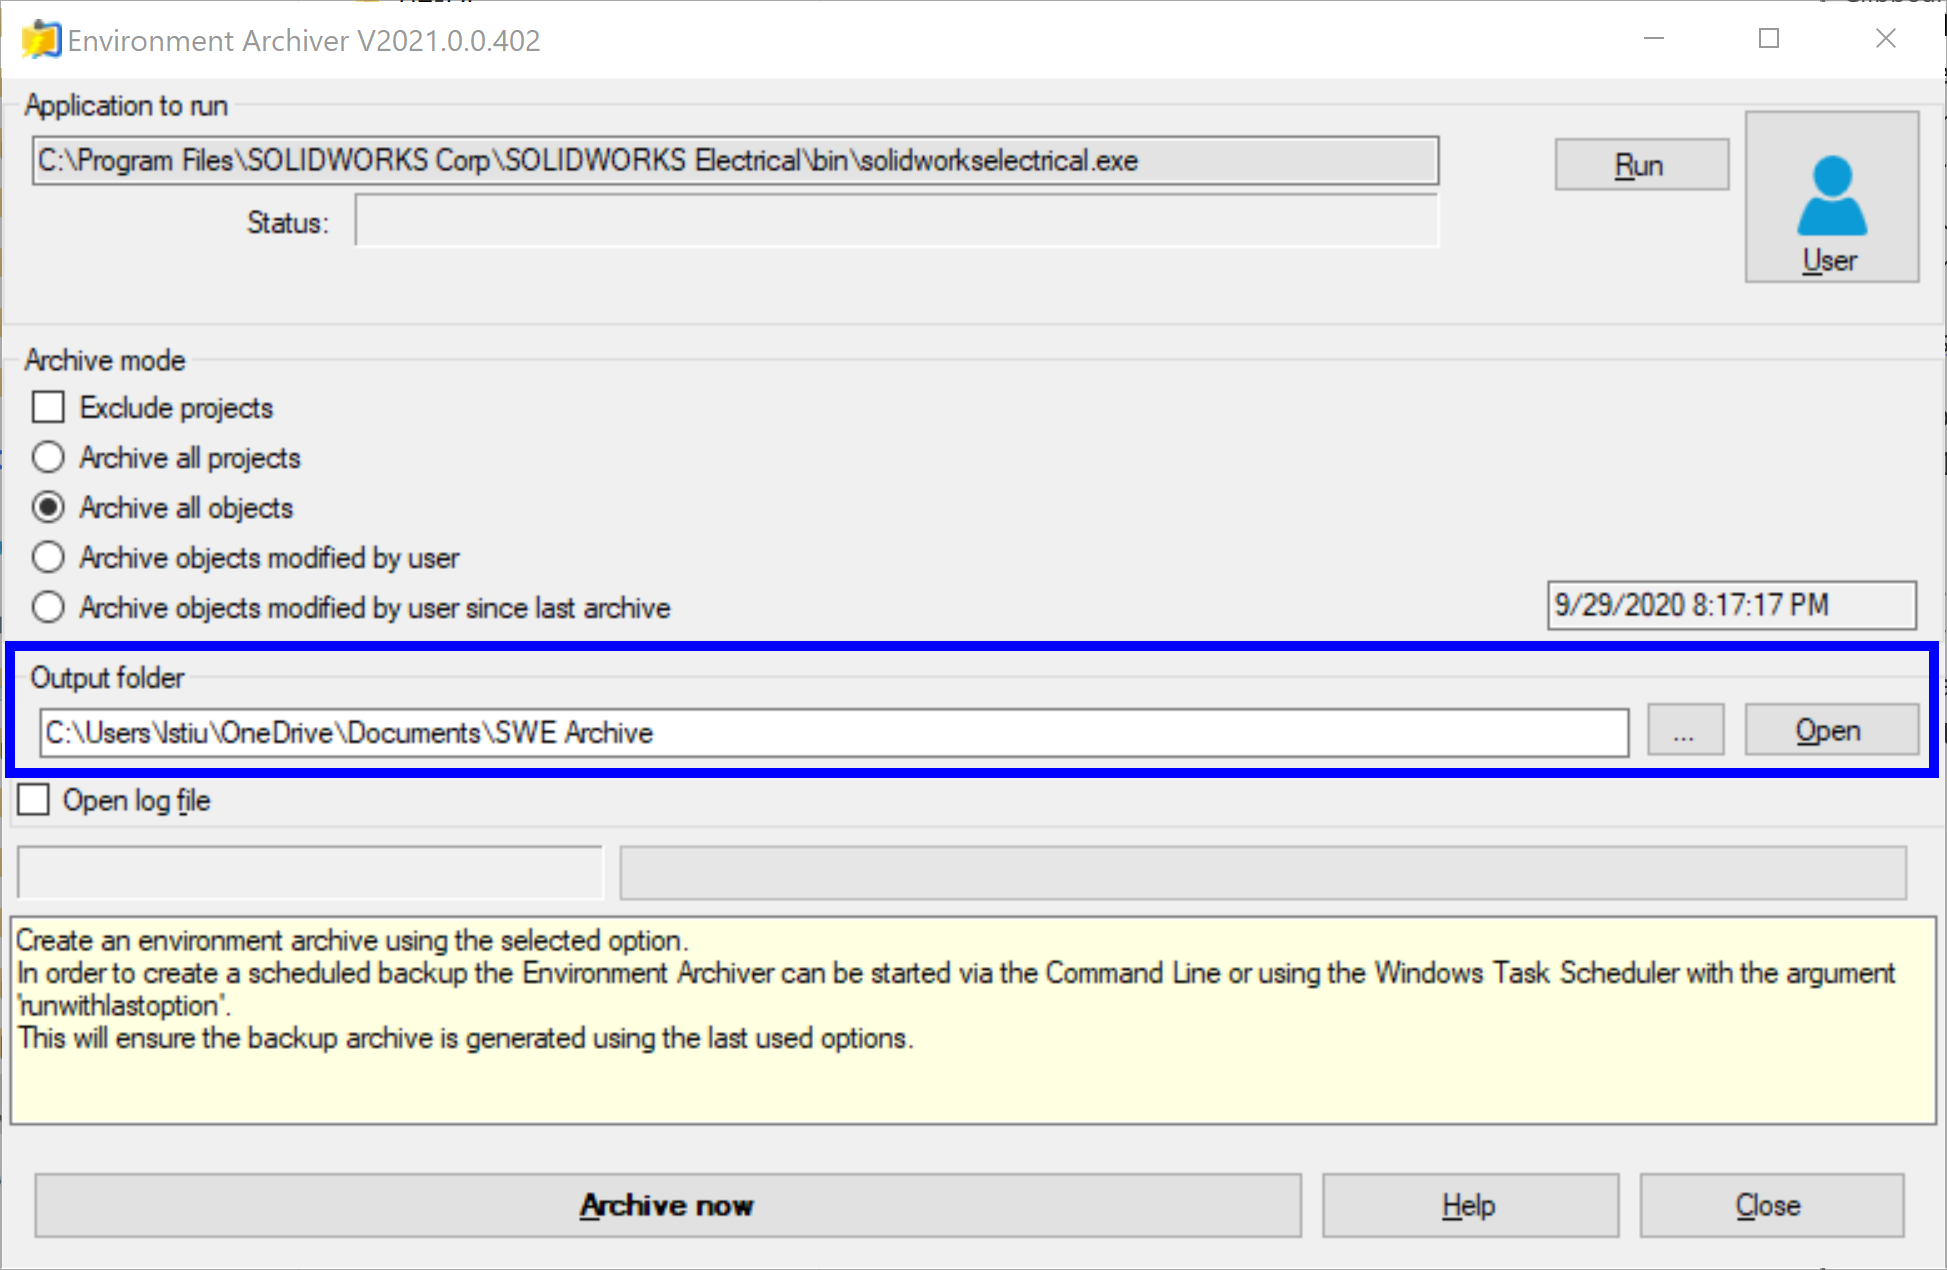This screenshot has width=1947, height=1270.
Task: Enable the Exclude projects checkbox
Action: 48,407
